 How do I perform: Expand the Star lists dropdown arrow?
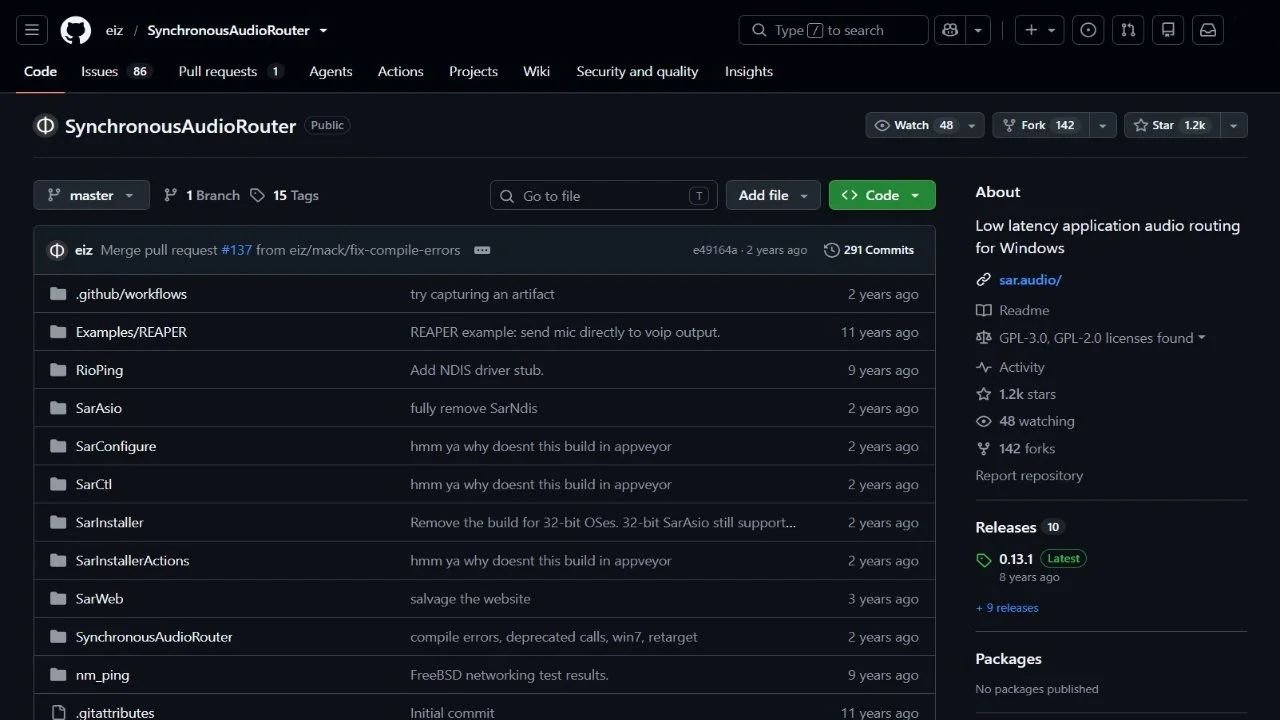point(1233,125)
